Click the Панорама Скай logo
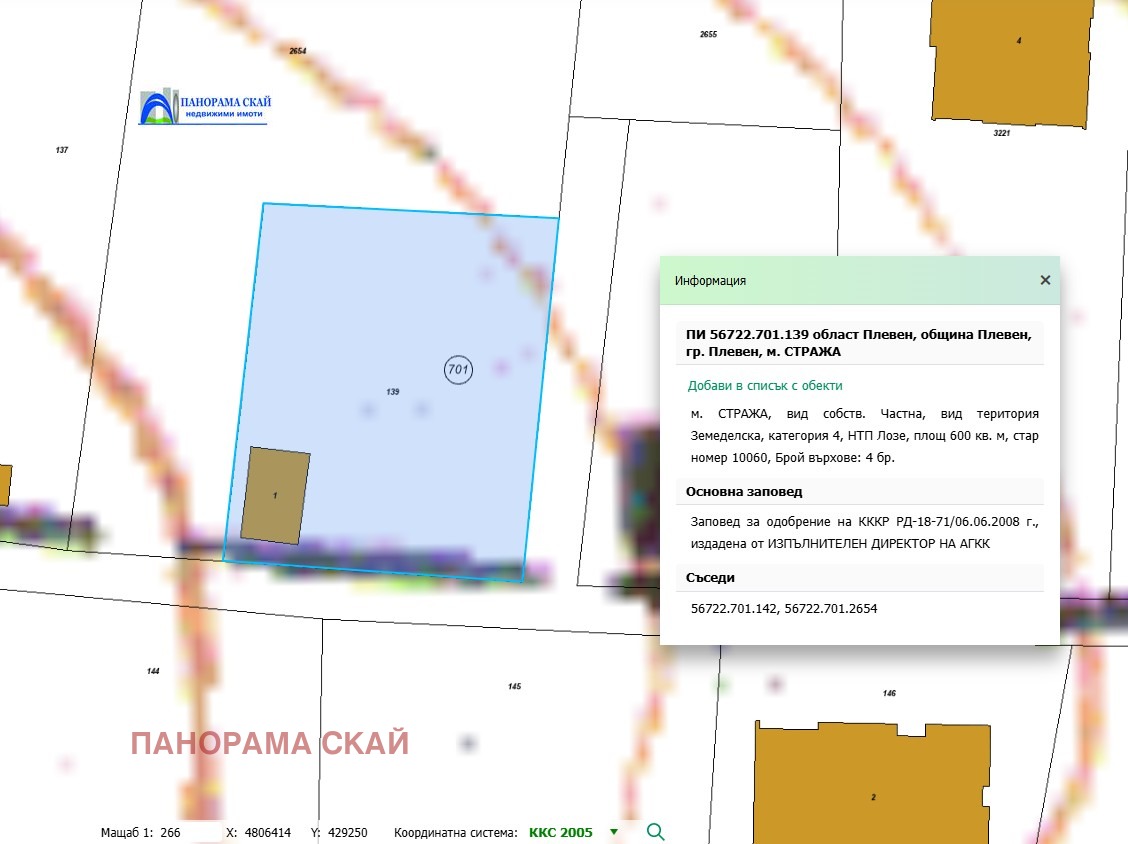 pos(205,108)
